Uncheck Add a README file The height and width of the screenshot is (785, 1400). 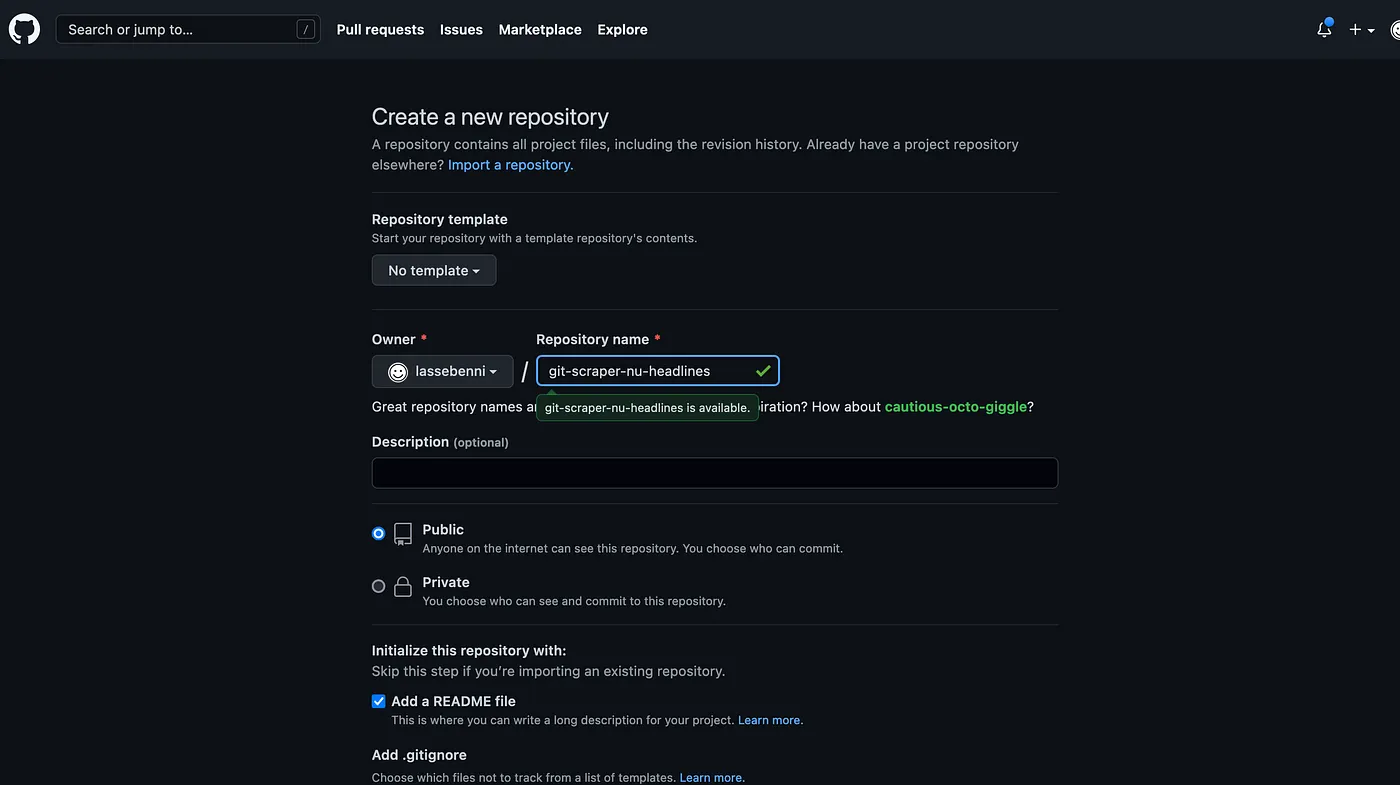378,701
